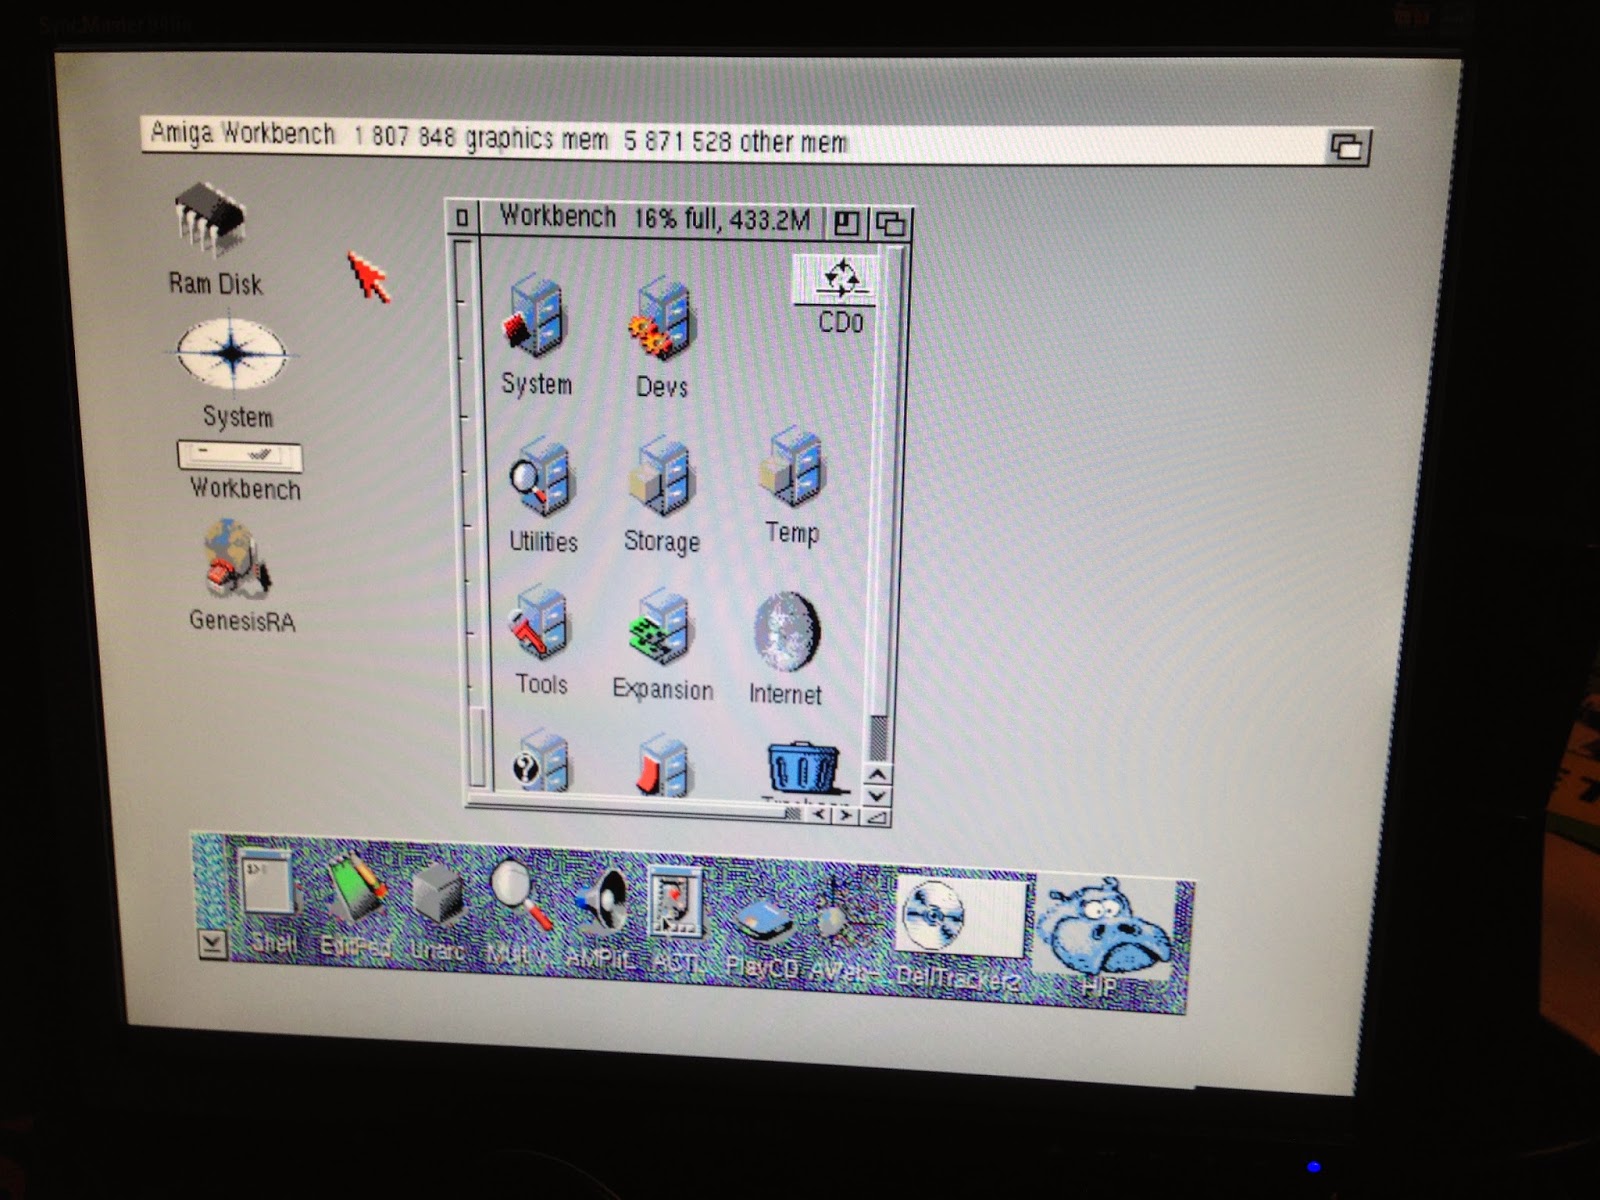The image size is (1600, 1200).
Task: Click the Workbench window resize gadget
Action: pyautogui.click(x=876, y=818)
